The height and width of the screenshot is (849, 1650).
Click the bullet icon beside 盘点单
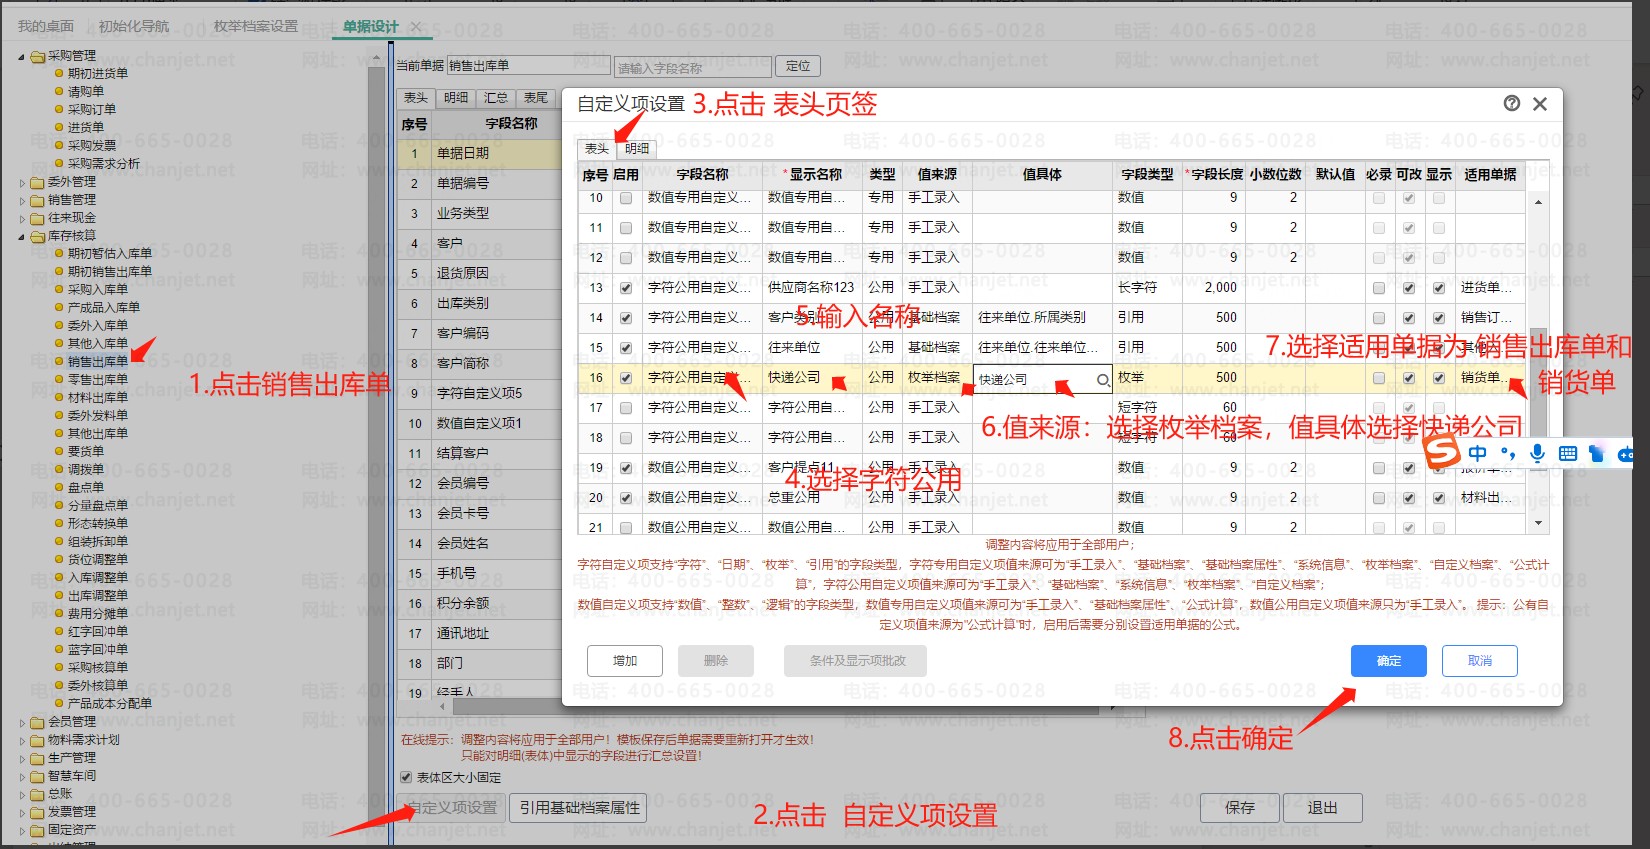(x=59, y=488)
